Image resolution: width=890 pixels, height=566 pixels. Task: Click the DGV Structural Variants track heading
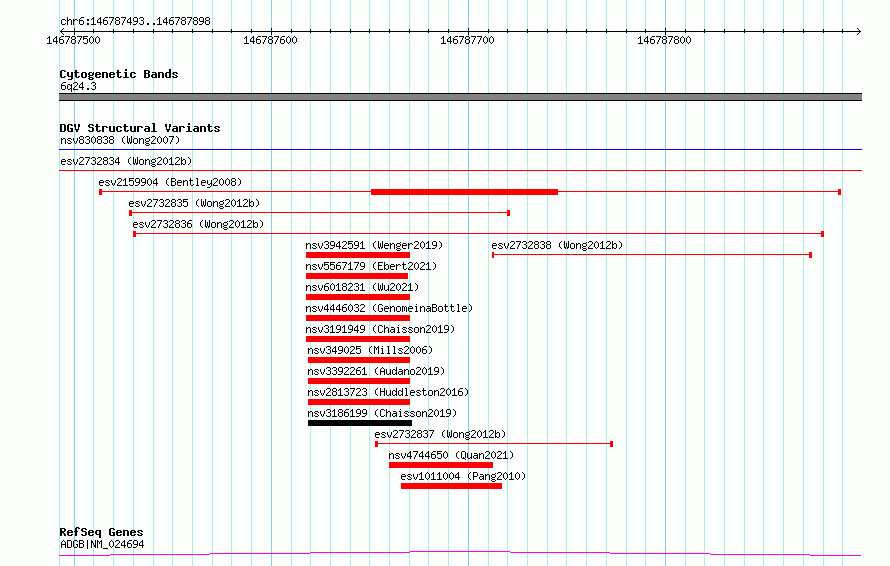[x=140, y=128]
